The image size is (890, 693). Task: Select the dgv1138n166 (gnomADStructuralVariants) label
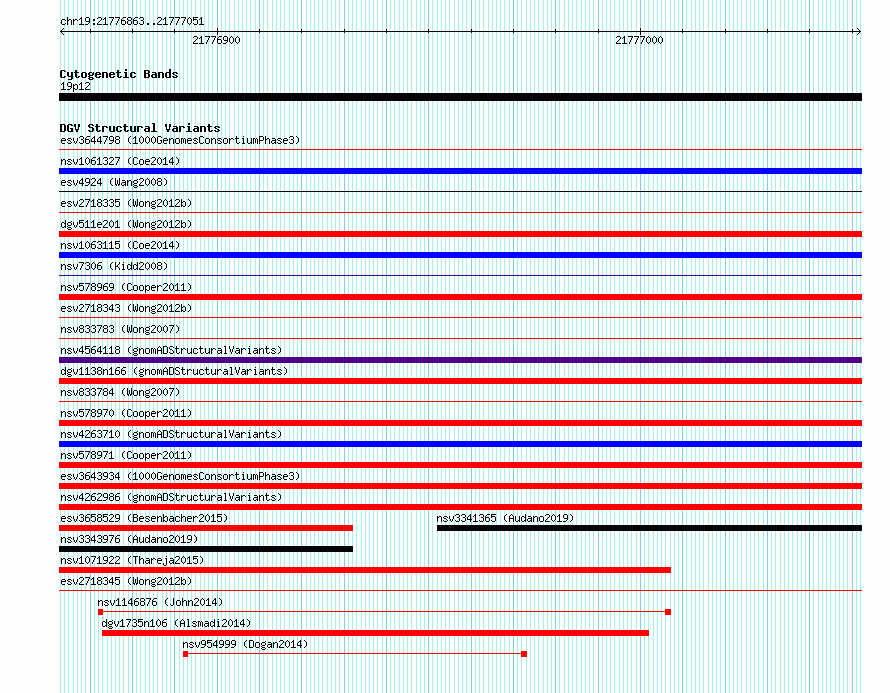click(174, 371)
